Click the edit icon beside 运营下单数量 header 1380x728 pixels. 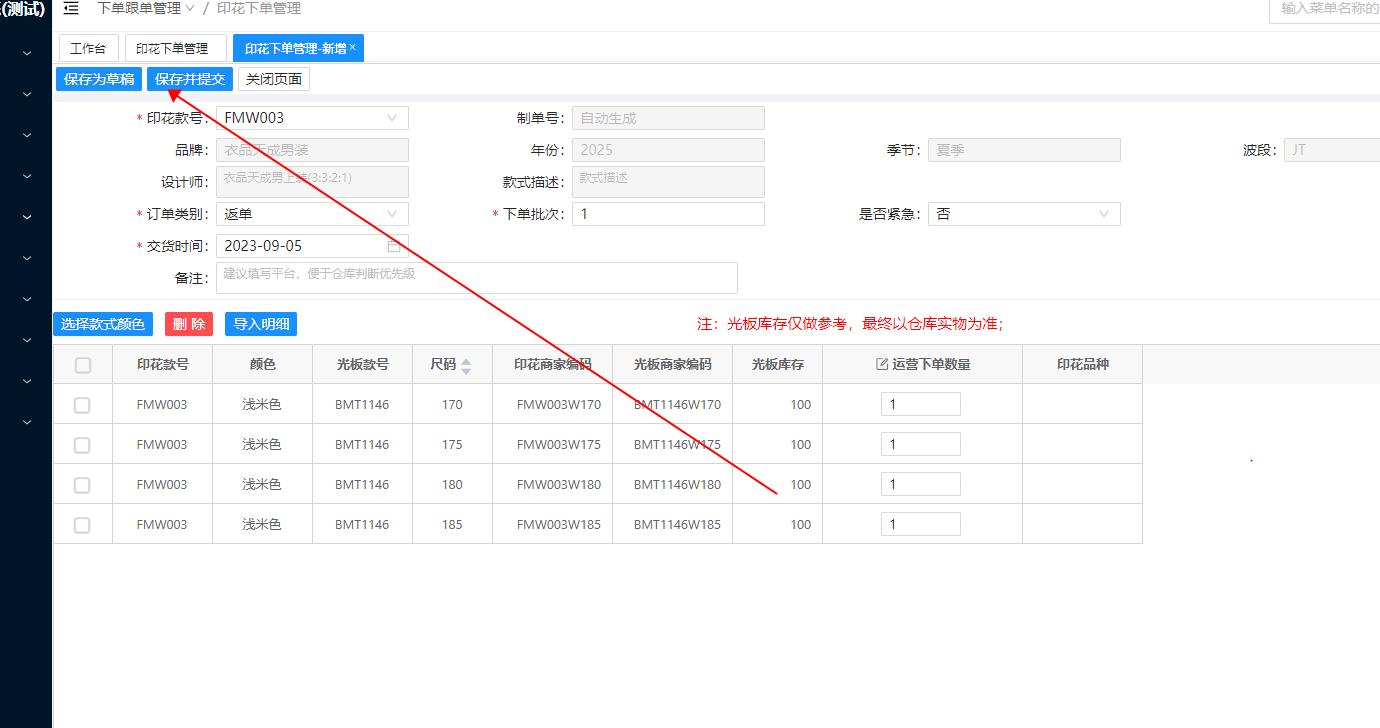(882, 365)
